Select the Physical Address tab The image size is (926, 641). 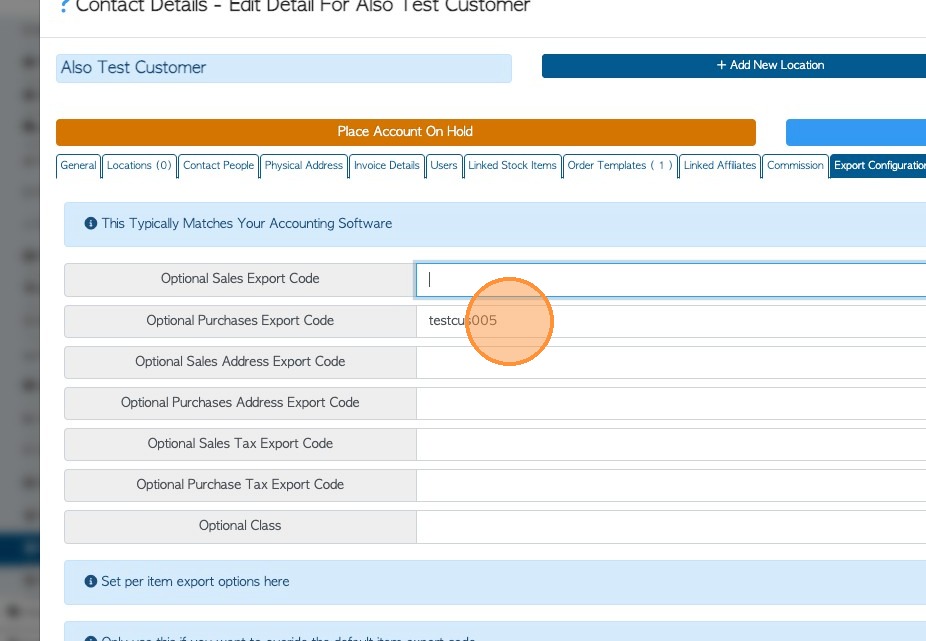tap(304, 165)
